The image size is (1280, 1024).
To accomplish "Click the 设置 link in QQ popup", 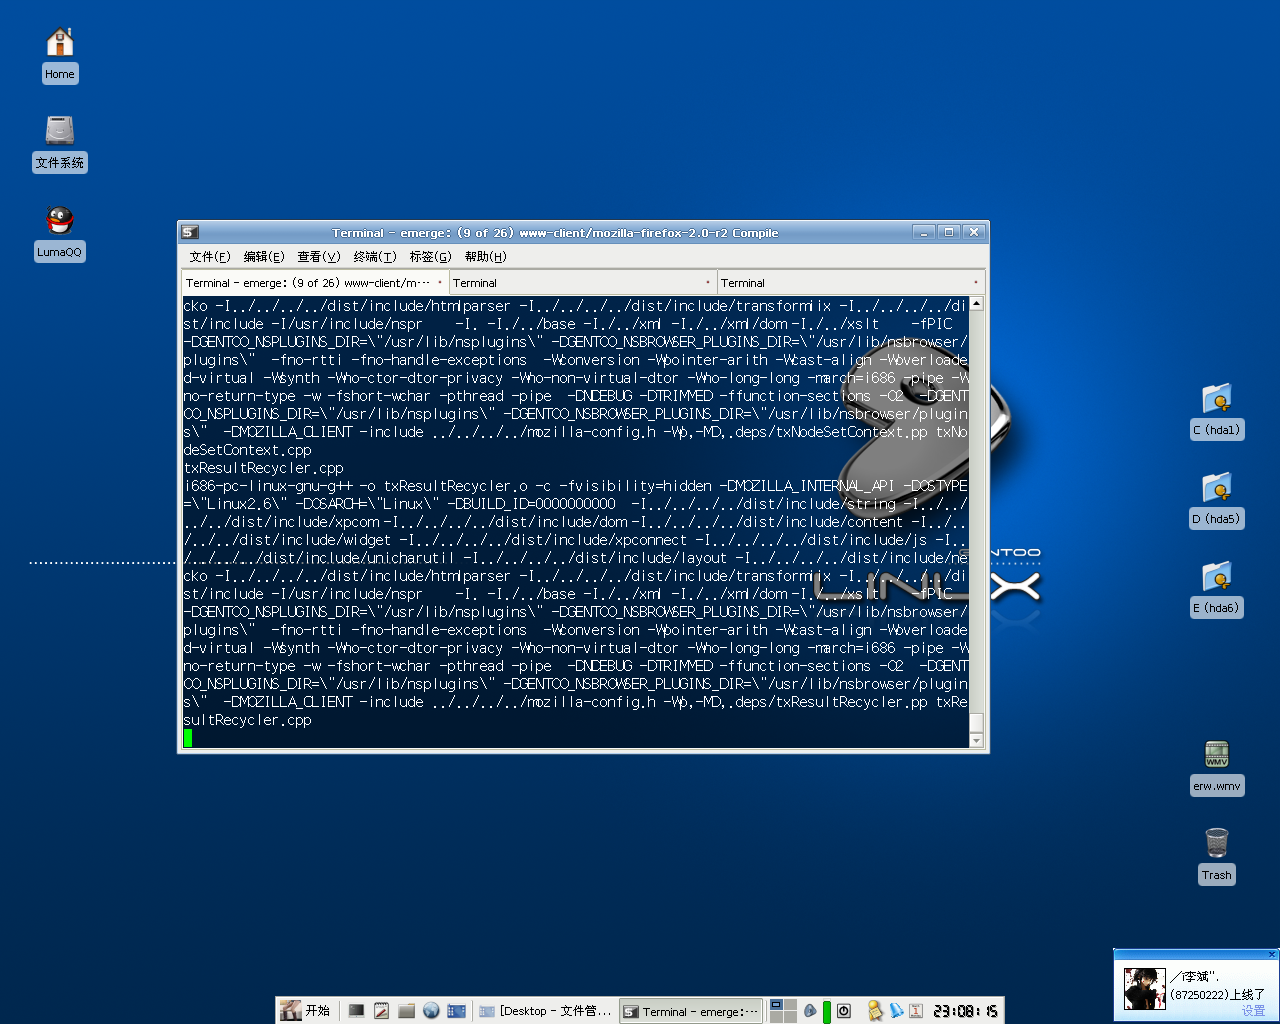I will click(1253, 1011).
